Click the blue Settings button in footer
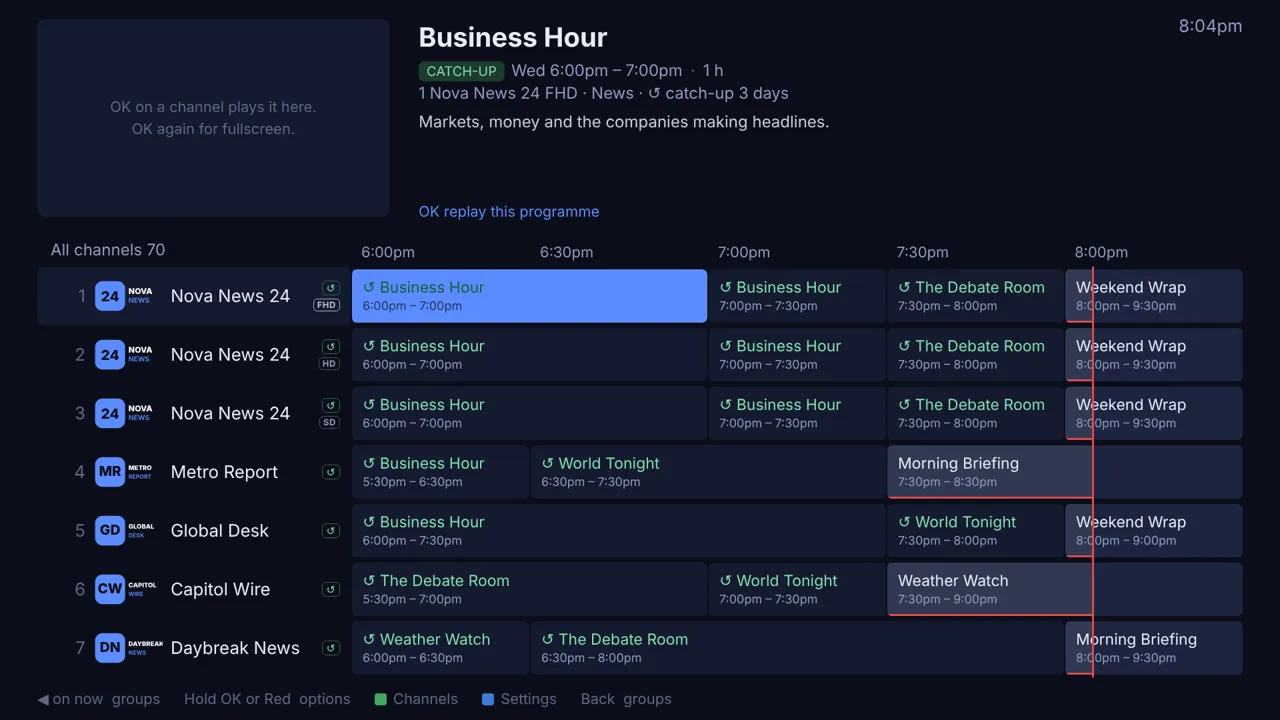1280x720 pixels. pyautogui.click(x=519, y=699)
